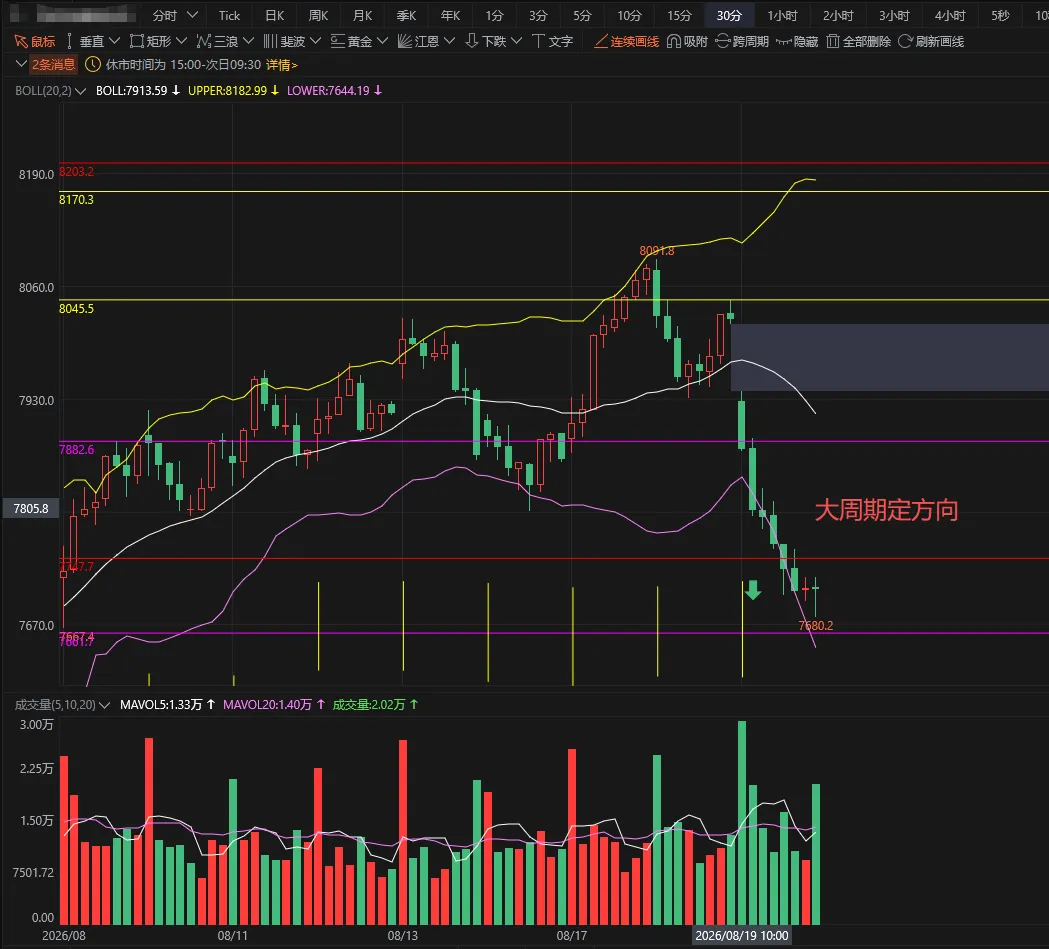Select the 三浪 wave drawing tool
This screenshot has height=949, width=1049.
tap(217, 41)
